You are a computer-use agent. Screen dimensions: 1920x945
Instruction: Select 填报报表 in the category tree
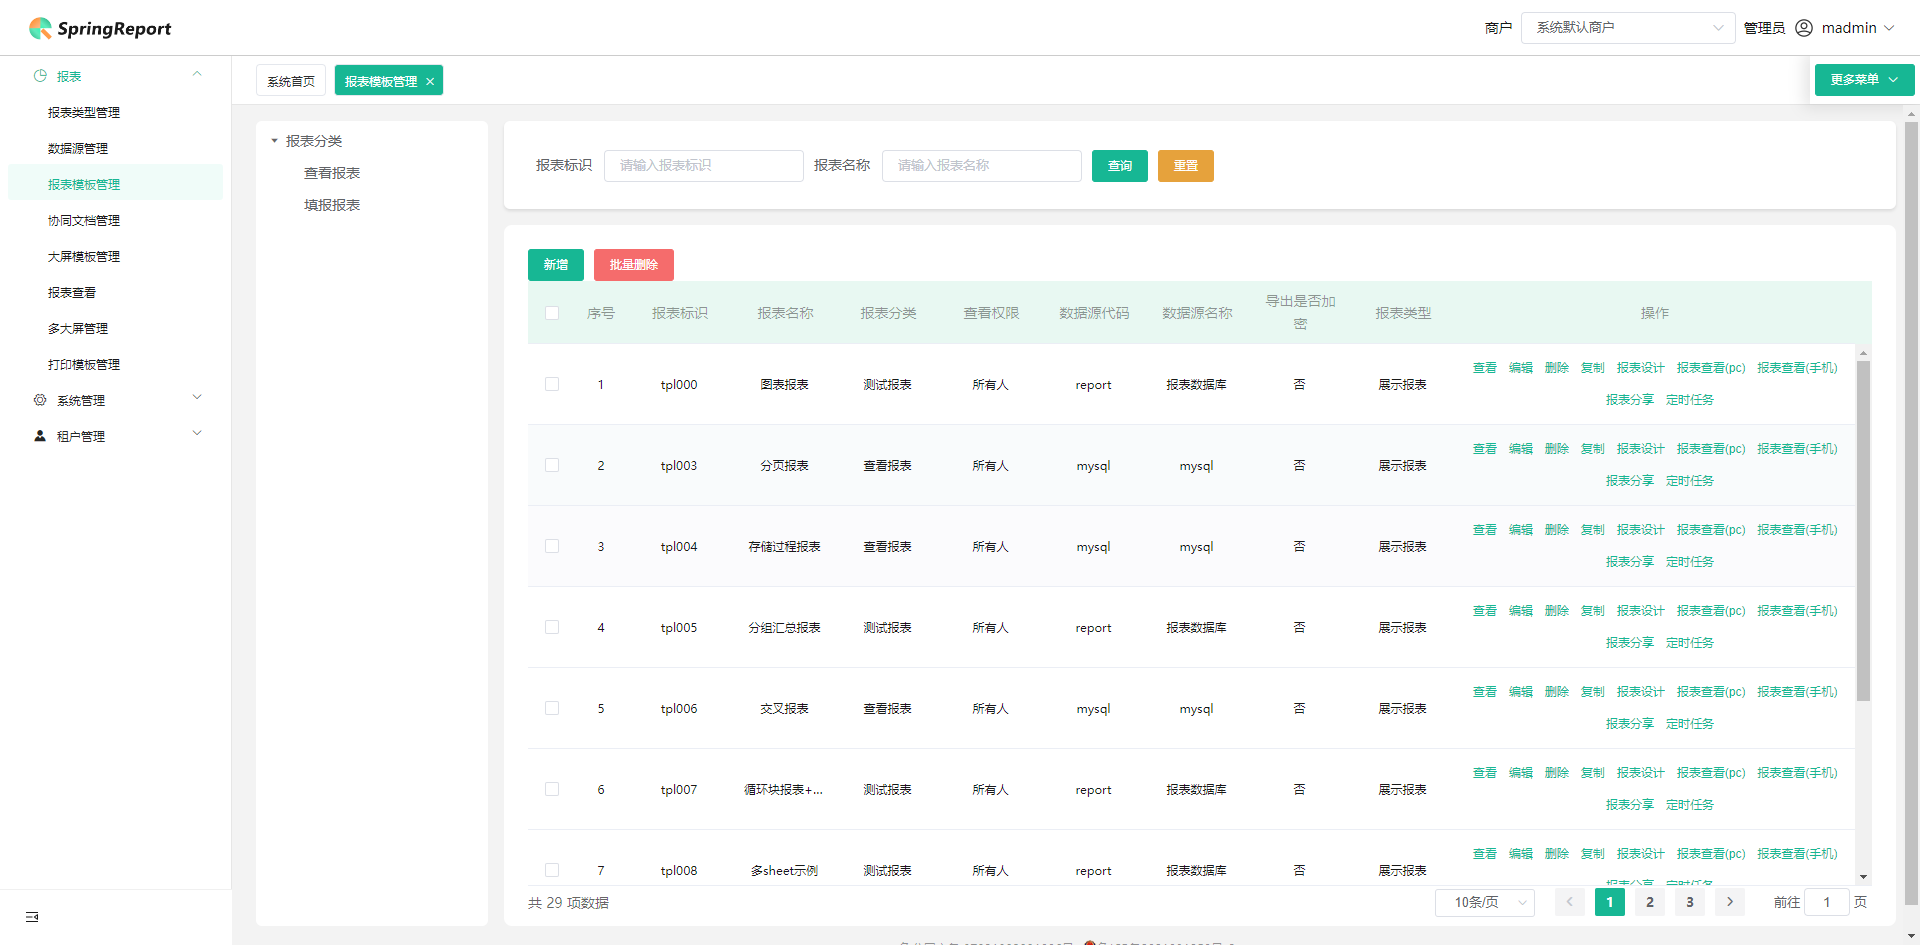[x=332, y=205]
